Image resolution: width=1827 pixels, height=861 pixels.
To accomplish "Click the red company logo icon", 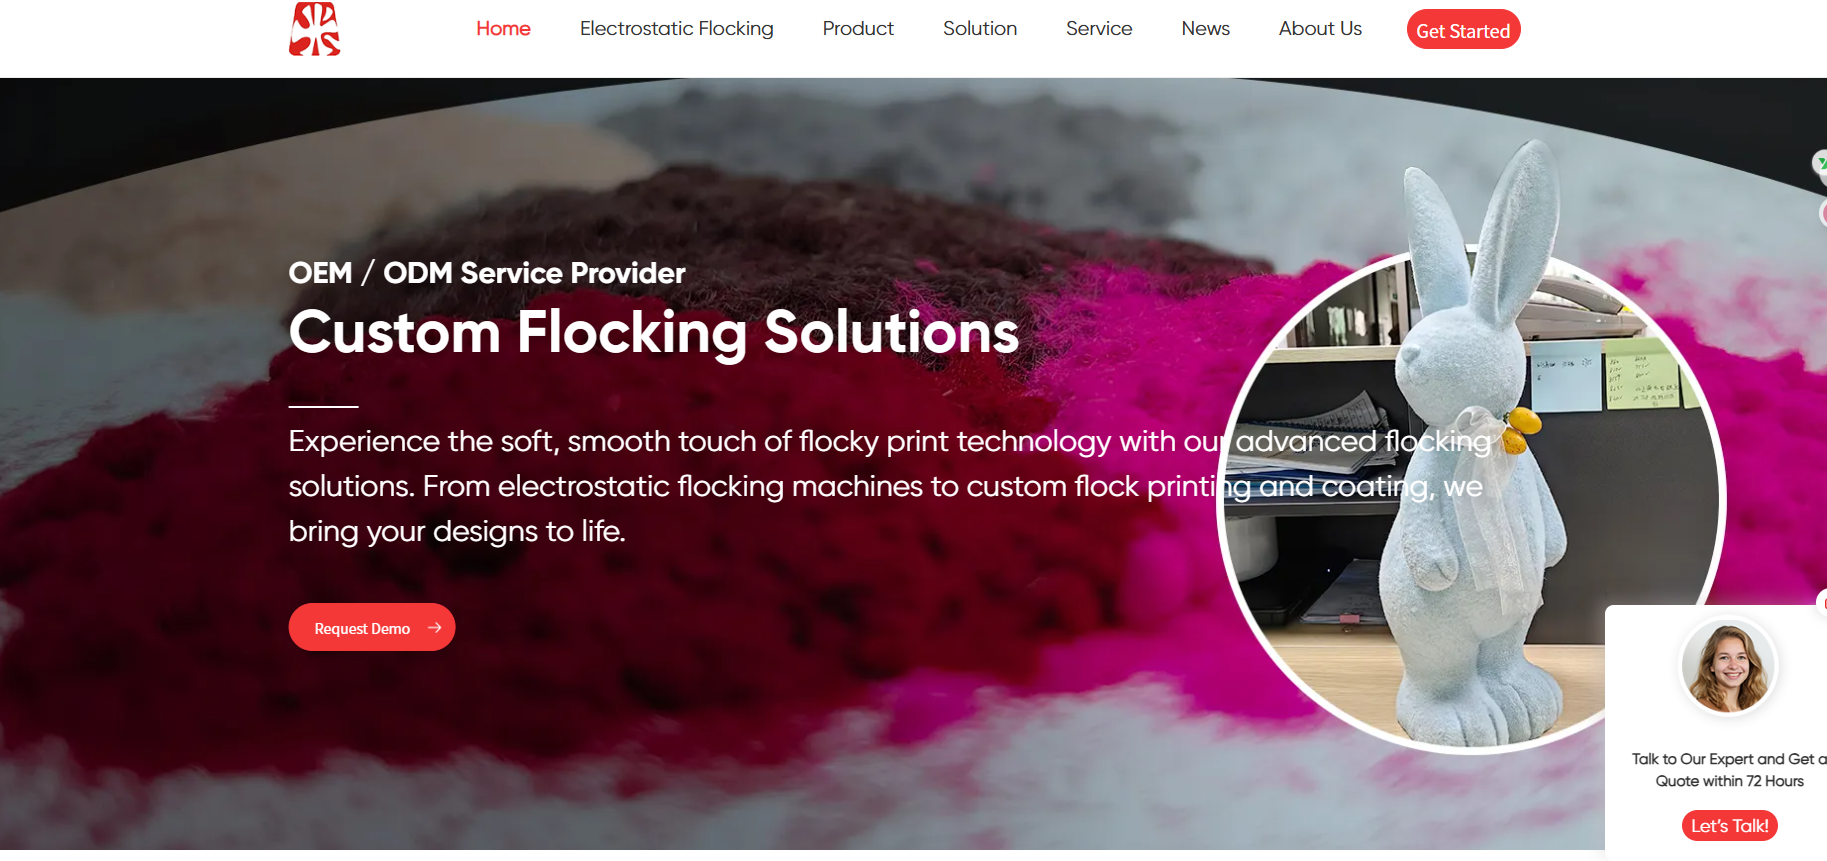I will pos(315,29).
